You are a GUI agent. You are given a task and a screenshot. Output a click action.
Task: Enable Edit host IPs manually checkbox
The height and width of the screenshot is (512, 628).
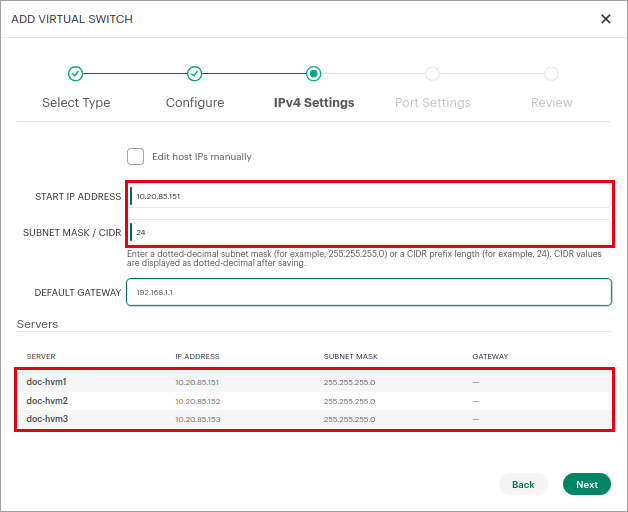coord(135,157)
